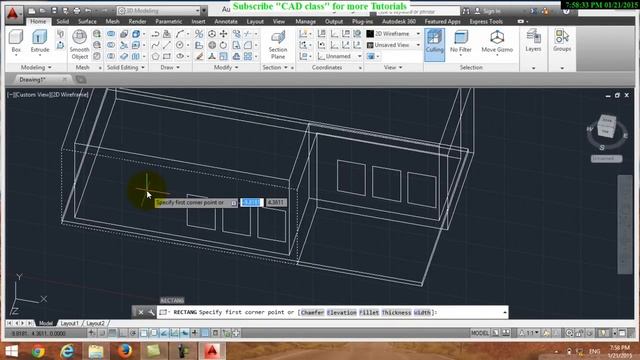Toggle Polar Tracking in status bar
Screen dimensions: 640x360
[x=133, y=333]
